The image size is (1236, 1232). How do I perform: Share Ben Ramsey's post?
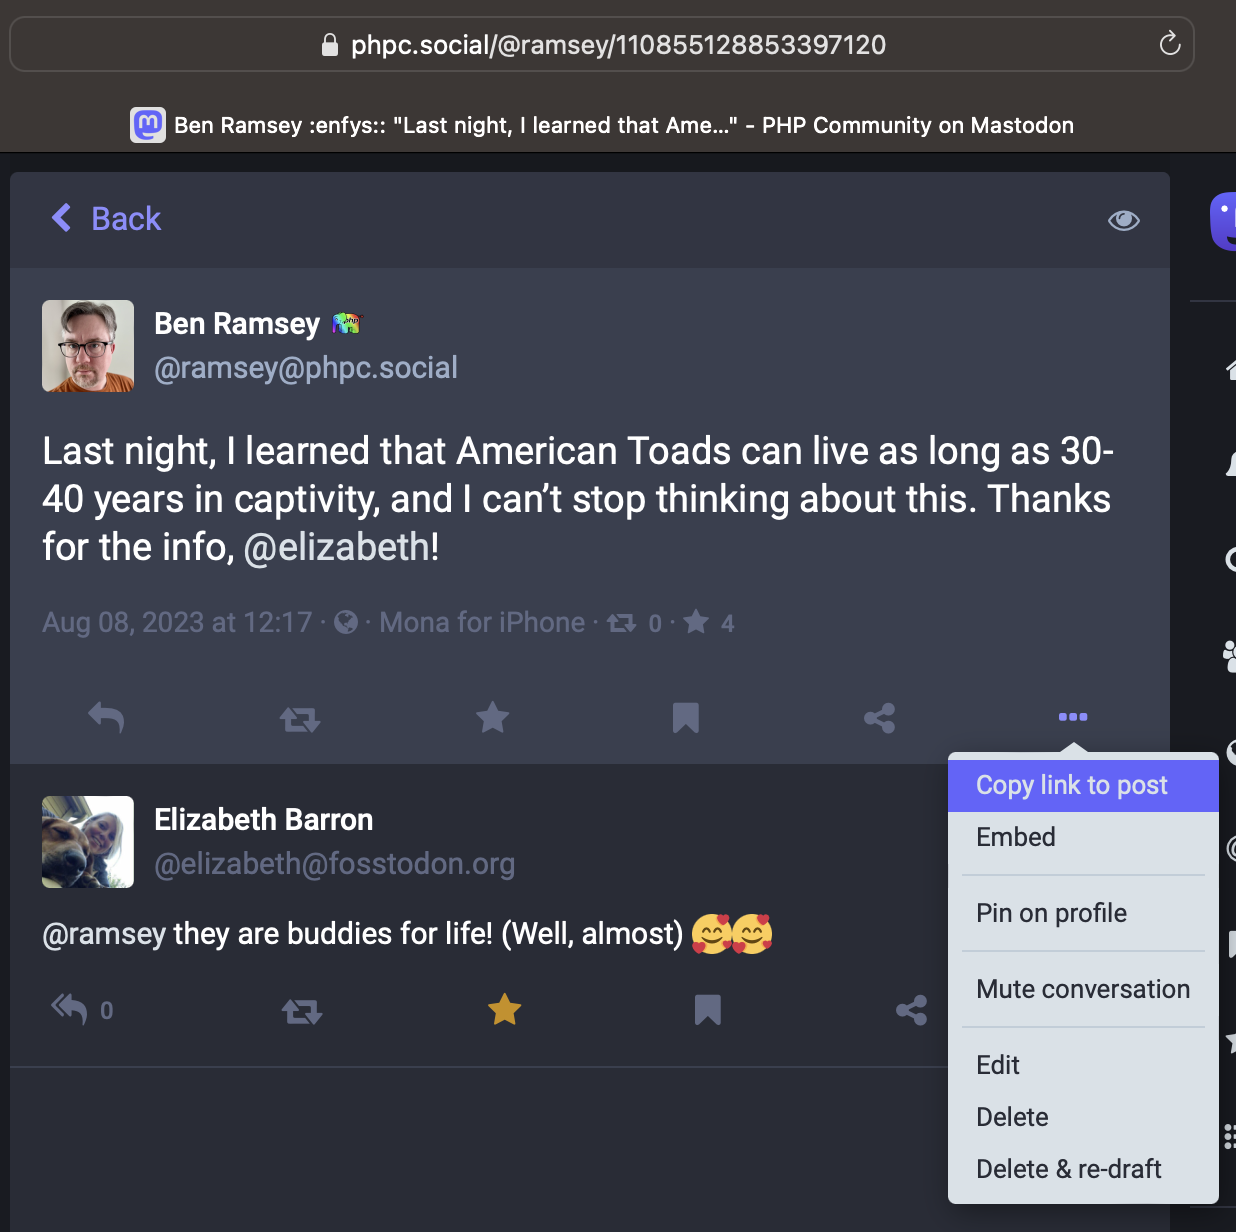click(x=879, y=718)
